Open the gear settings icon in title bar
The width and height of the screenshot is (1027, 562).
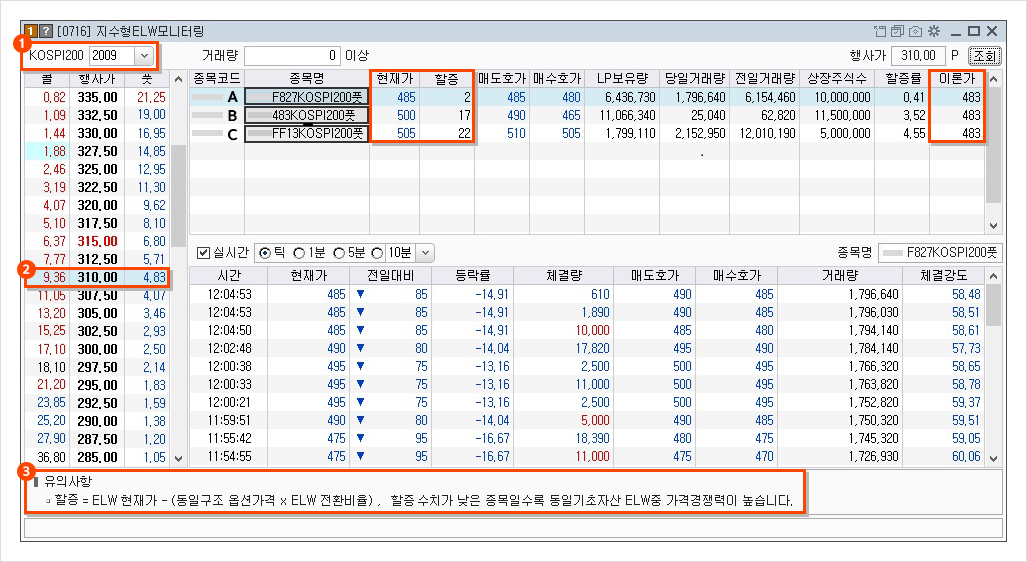pyautogui.click(x=934, y=31)
